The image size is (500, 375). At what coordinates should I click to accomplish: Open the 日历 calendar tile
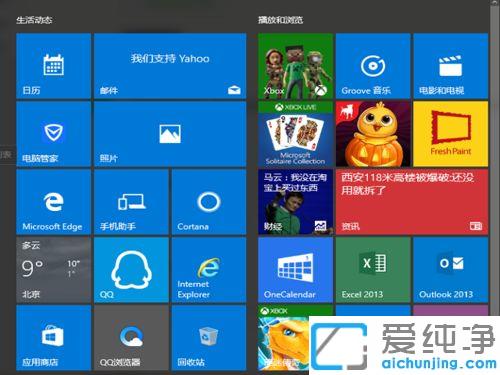click(x=53, y=66)
